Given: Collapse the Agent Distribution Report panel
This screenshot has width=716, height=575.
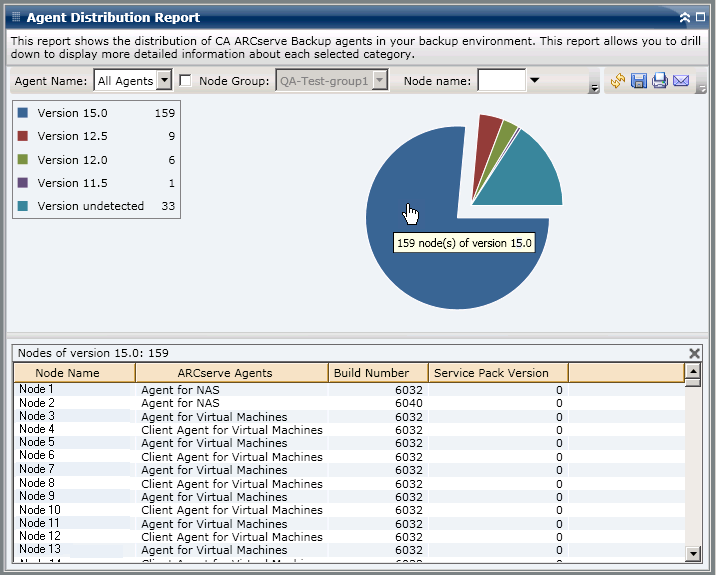Looking at the screenshot, I should [684, 17].
